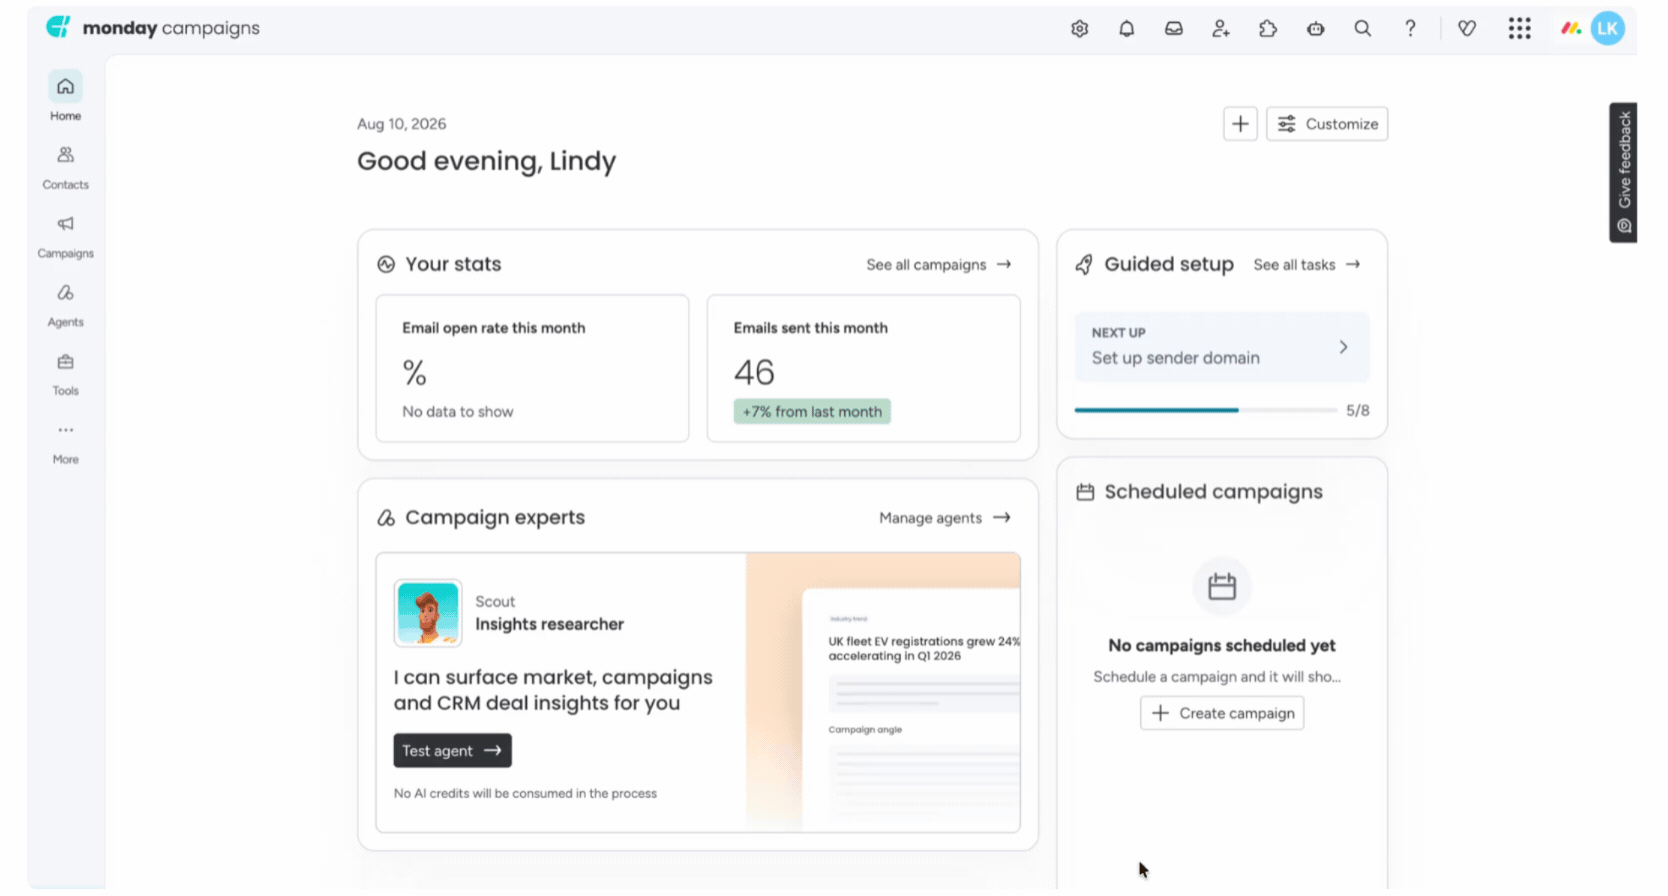Follow the See all tasks link
The width and height of the screenshot is (1668, 896).
(1307, 265)
